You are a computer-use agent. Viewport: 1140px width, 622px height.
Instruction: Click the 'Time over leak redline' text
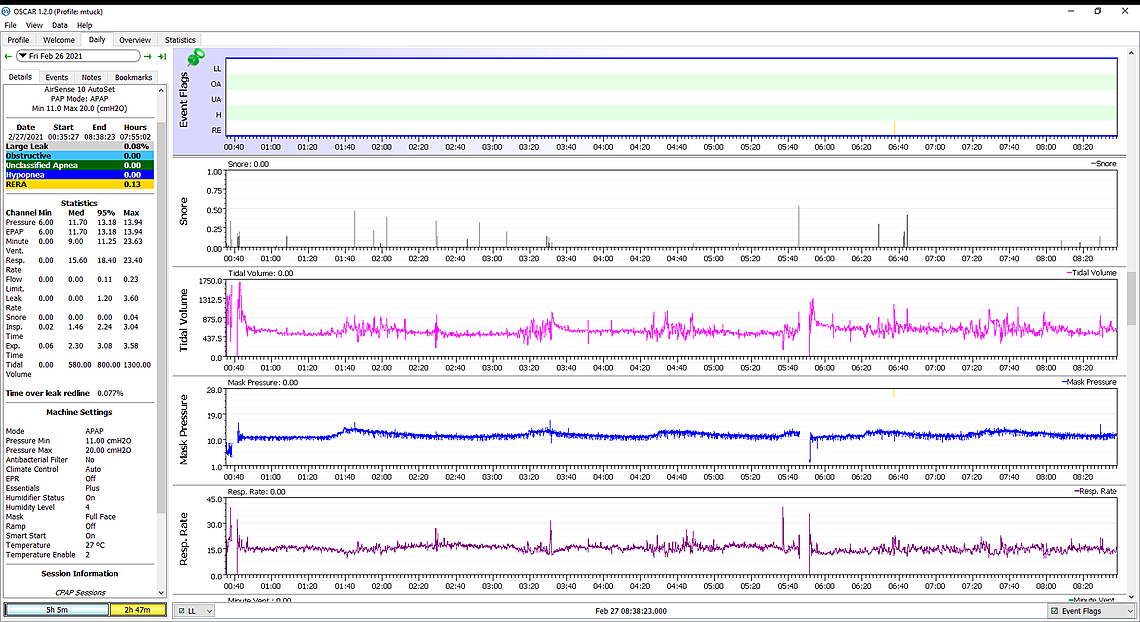point(48,393)
